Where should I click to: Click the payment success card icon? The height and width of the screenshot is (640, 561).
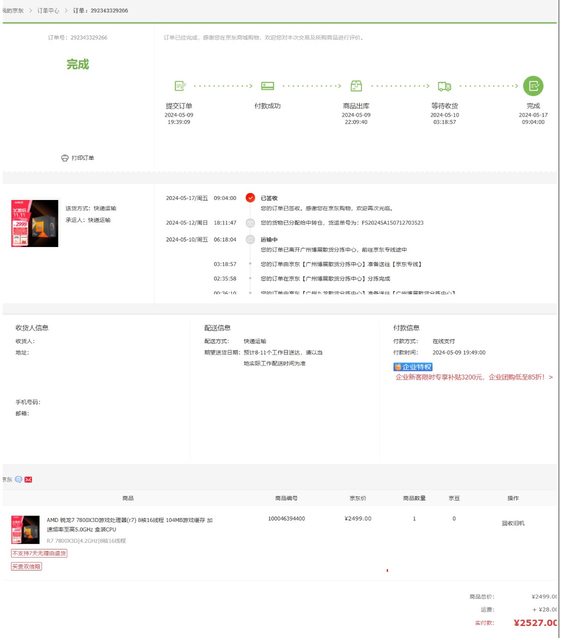coord(267,86)
